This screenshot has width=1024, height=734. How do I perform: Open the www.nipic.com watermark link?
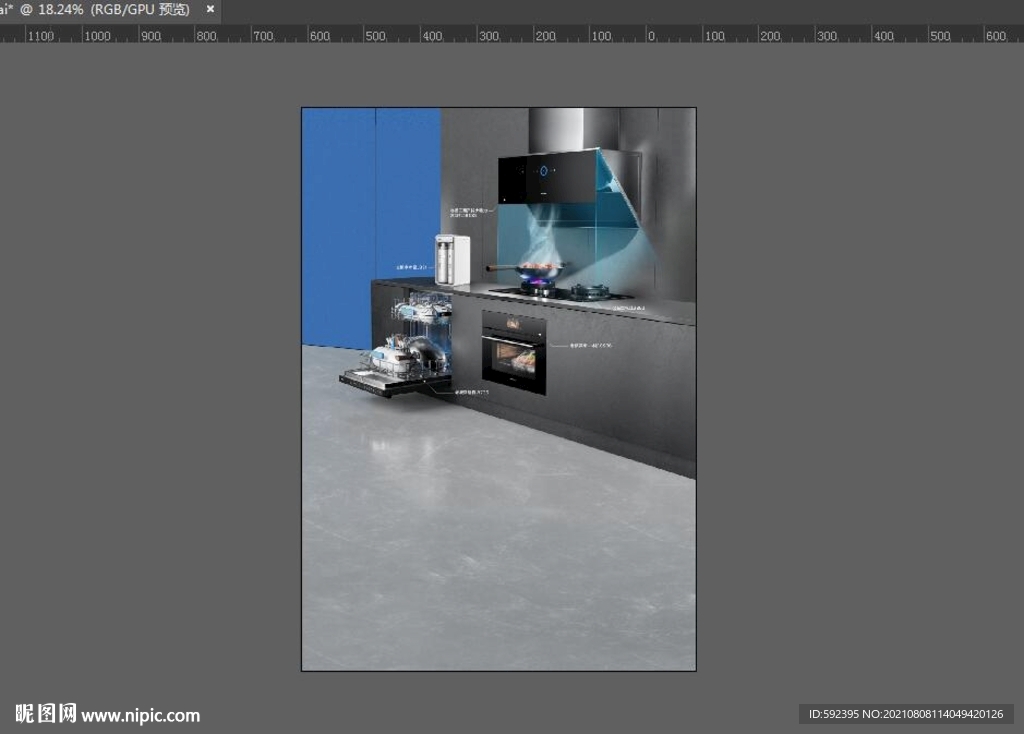coord(140,715)
